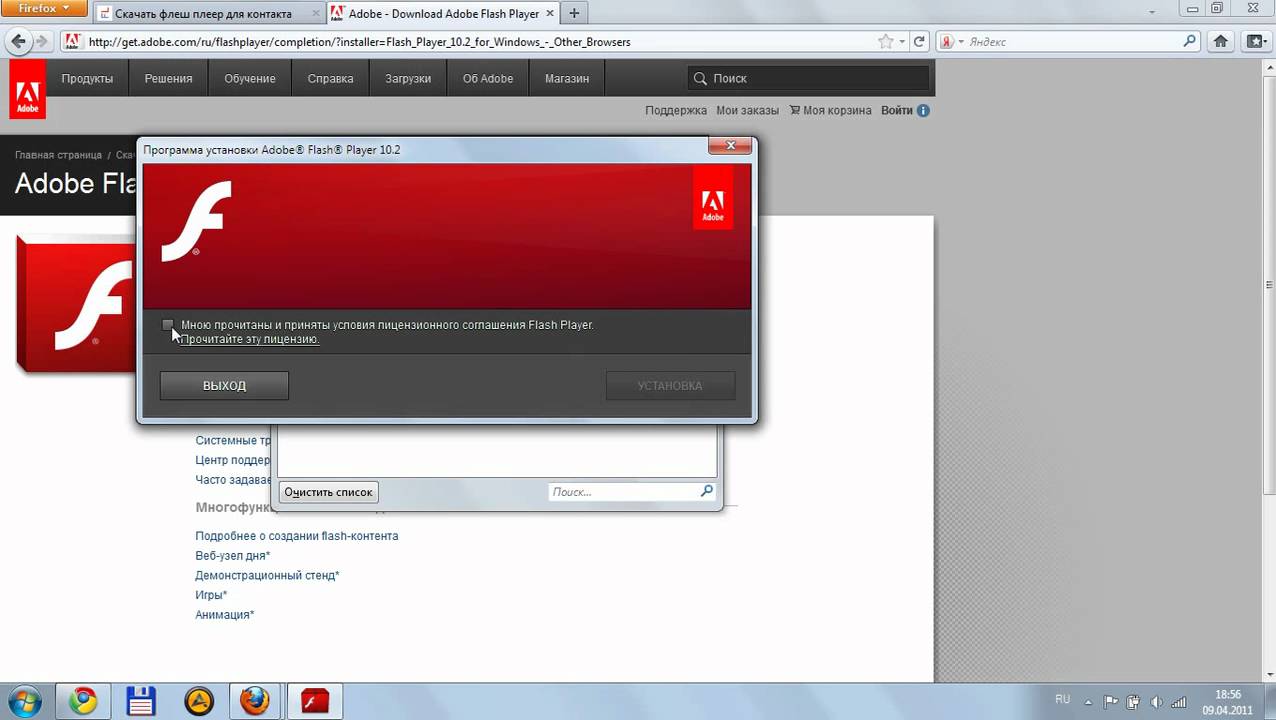Screen dimensions: 1276x720
Task: Open the Моя корзина cart link
Action: (x=830, y=110)
